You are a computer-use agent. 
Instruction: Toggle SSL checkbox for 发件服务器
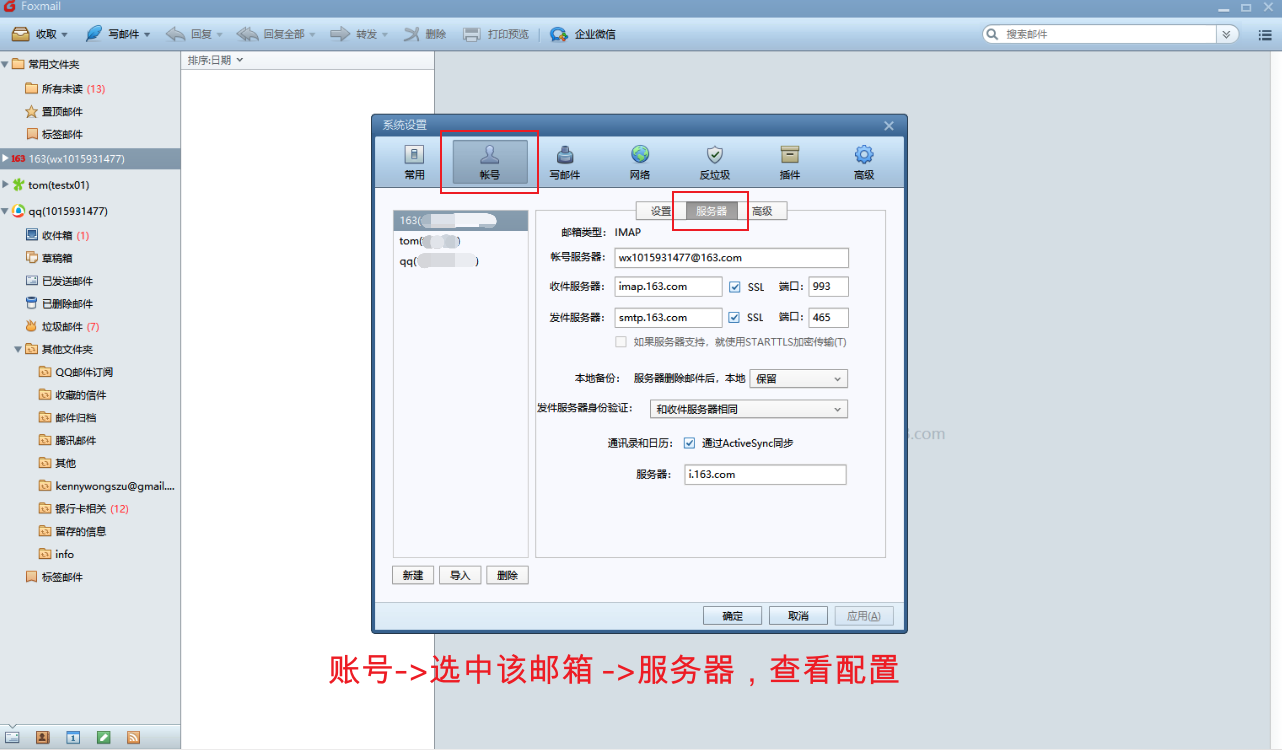pyautogui.click(x=735, y=317)
